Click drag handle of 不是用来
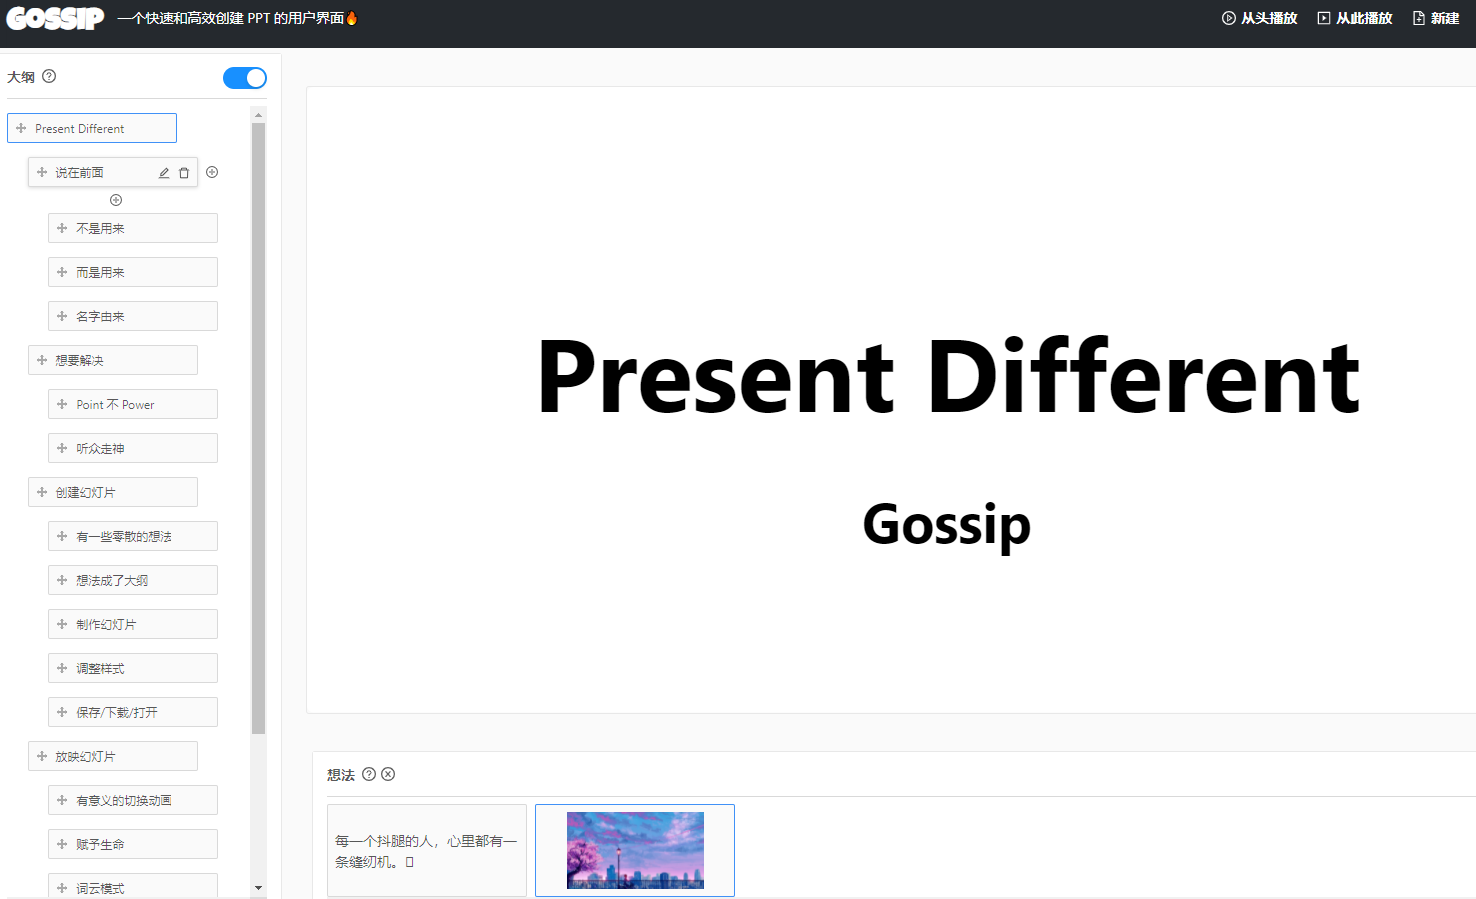The image size is (1476, 899). point(62,228)
